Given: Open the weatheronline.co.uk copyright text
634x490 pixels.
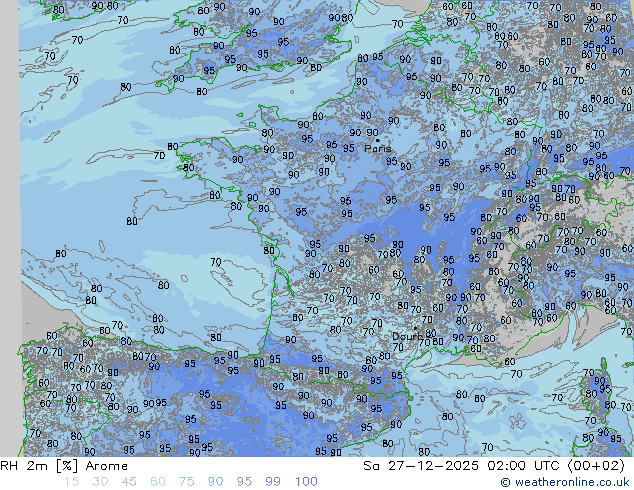Looking at the screenshot, I should tap(565, 482).
